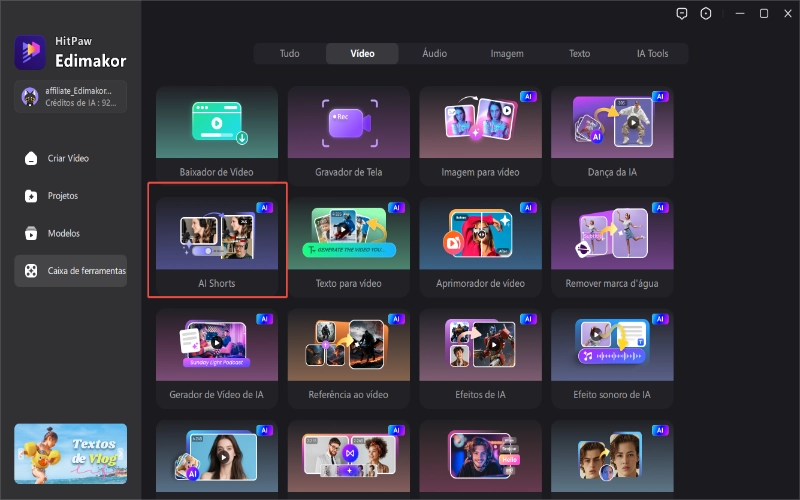The height and width of the screenshot is (500, 800).
Task: Click Criar Vídeo in the sidebar
Action: point(70,158)
